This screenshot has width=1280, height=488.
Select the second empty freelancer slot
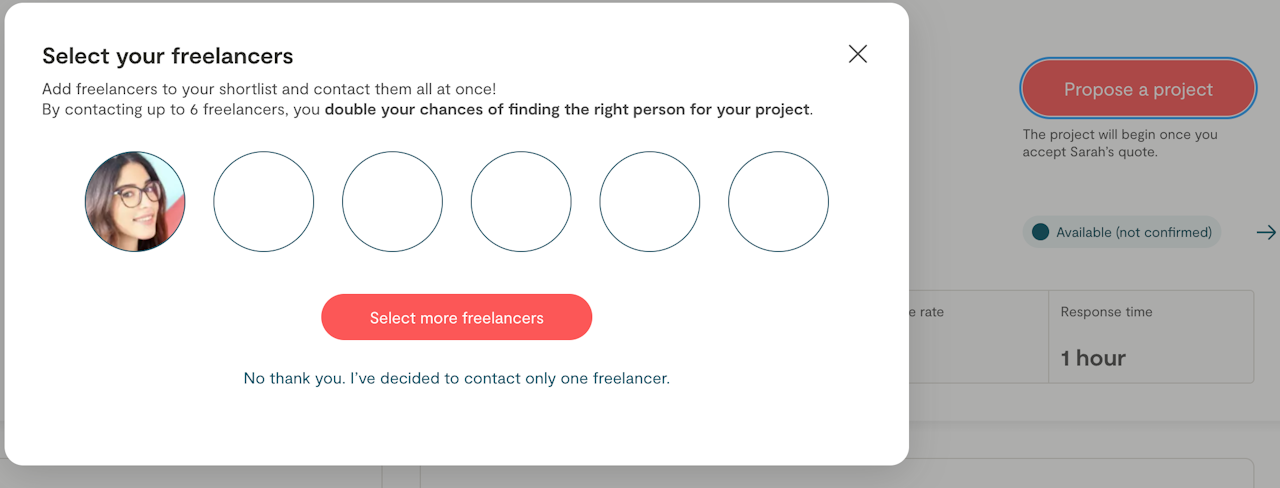point(392,201)
